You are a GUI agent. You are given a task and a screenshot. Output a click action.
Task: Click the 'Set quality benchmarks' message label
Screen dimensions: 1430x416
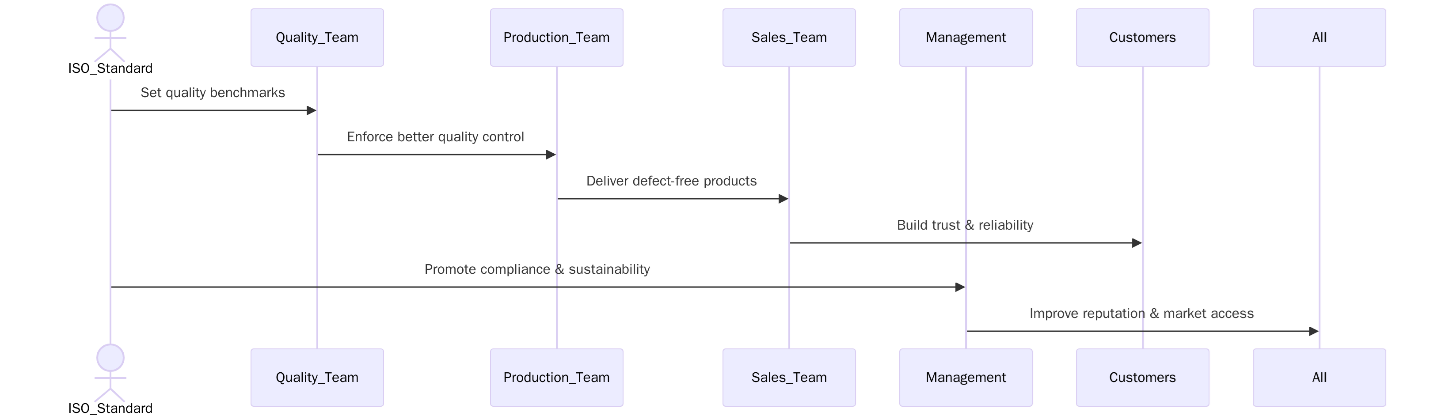(x=213, y=93)
